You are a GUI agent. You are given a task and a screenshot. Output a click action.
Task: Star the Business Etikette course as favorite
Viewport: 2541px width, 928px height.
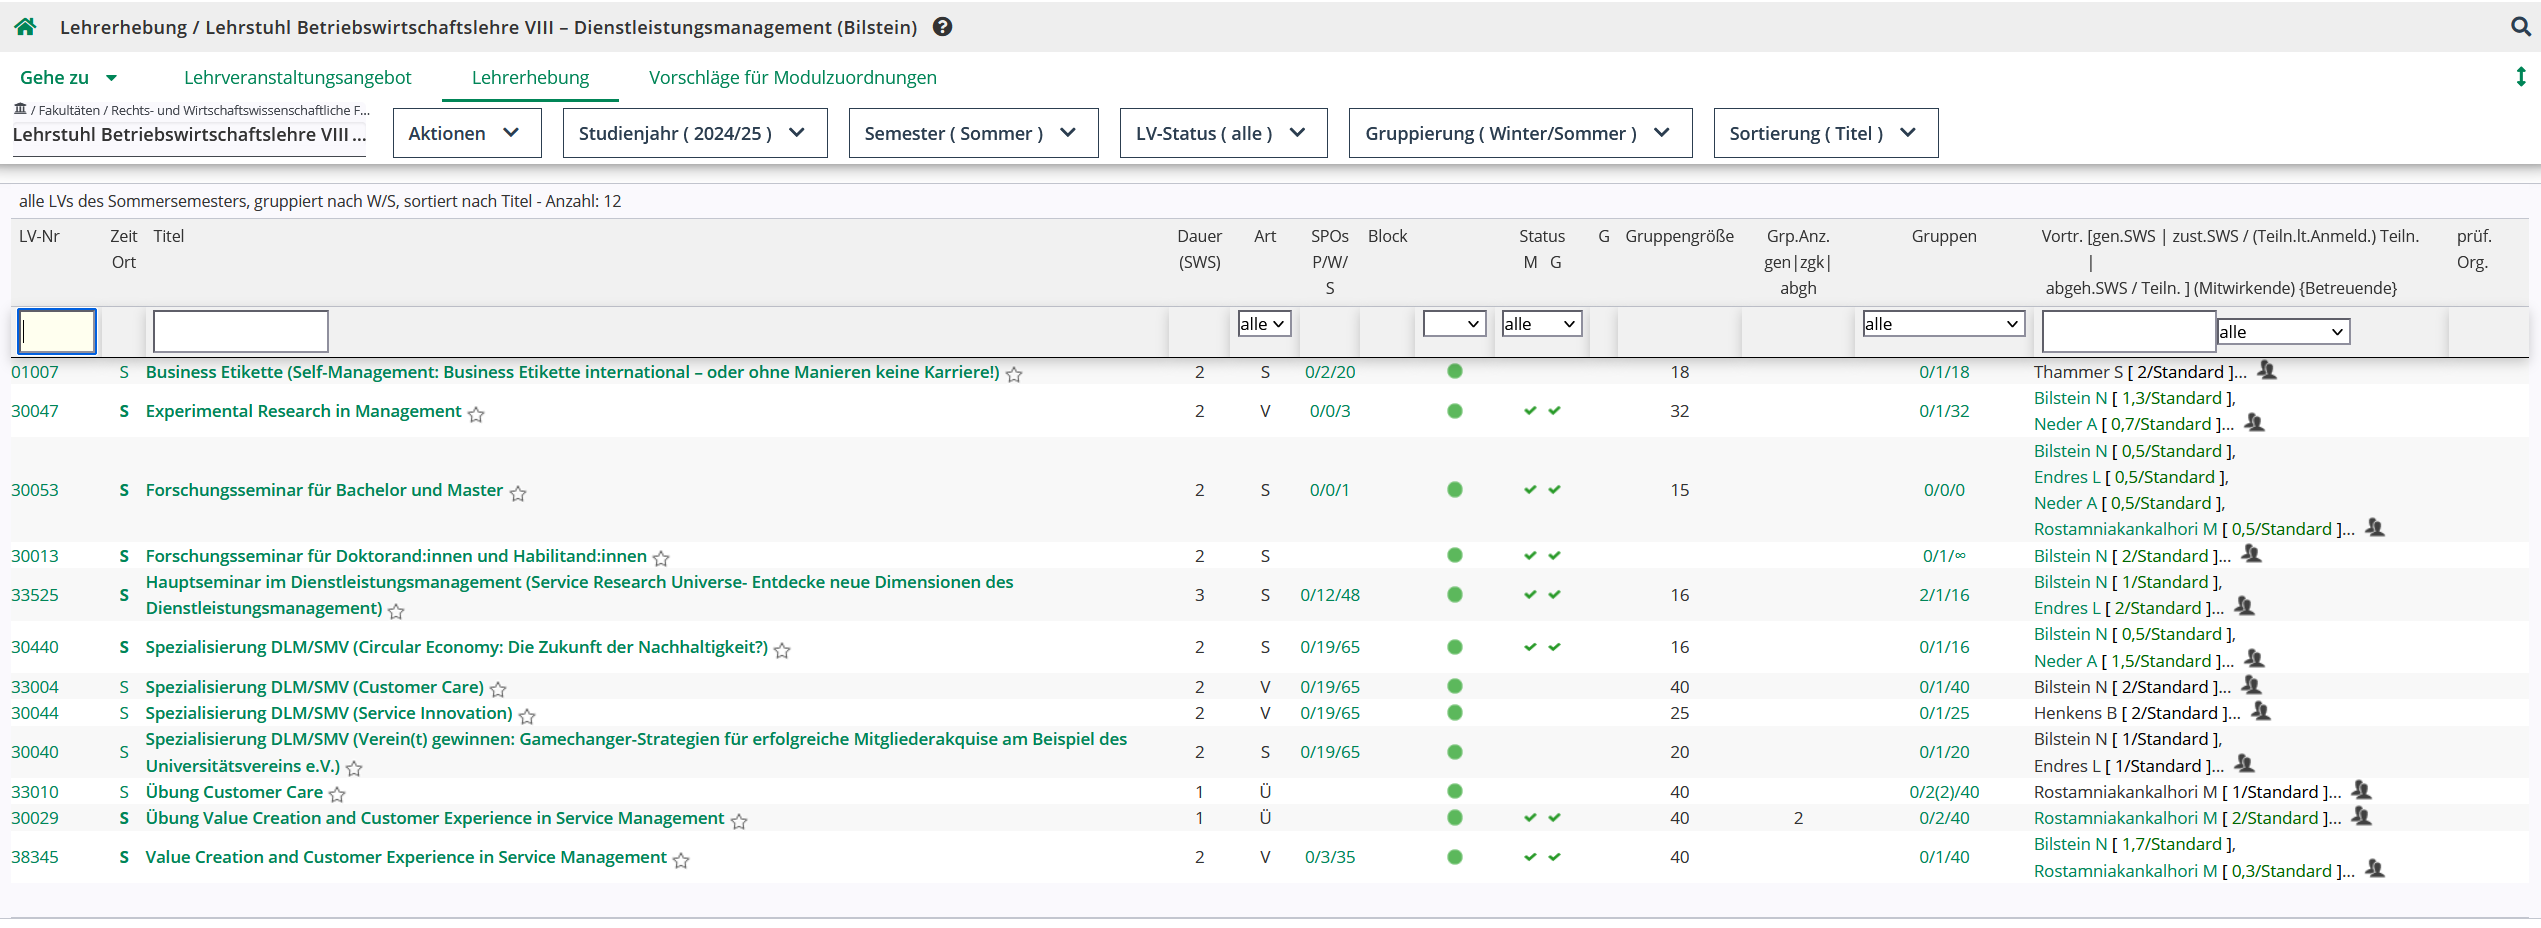1014,374
